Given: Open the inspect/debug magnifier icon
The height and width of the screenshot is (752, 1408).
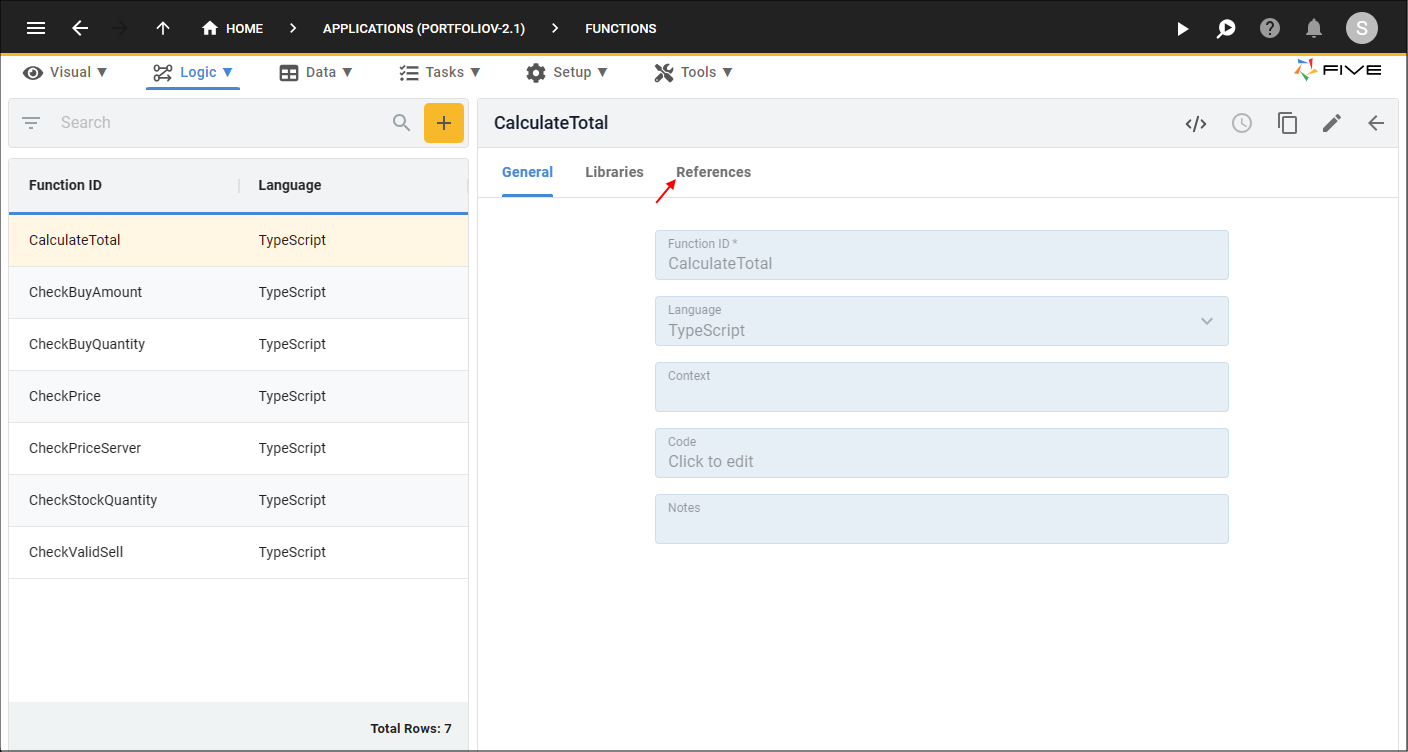Looking at the screenshot, I should [x=1226, y=28].
